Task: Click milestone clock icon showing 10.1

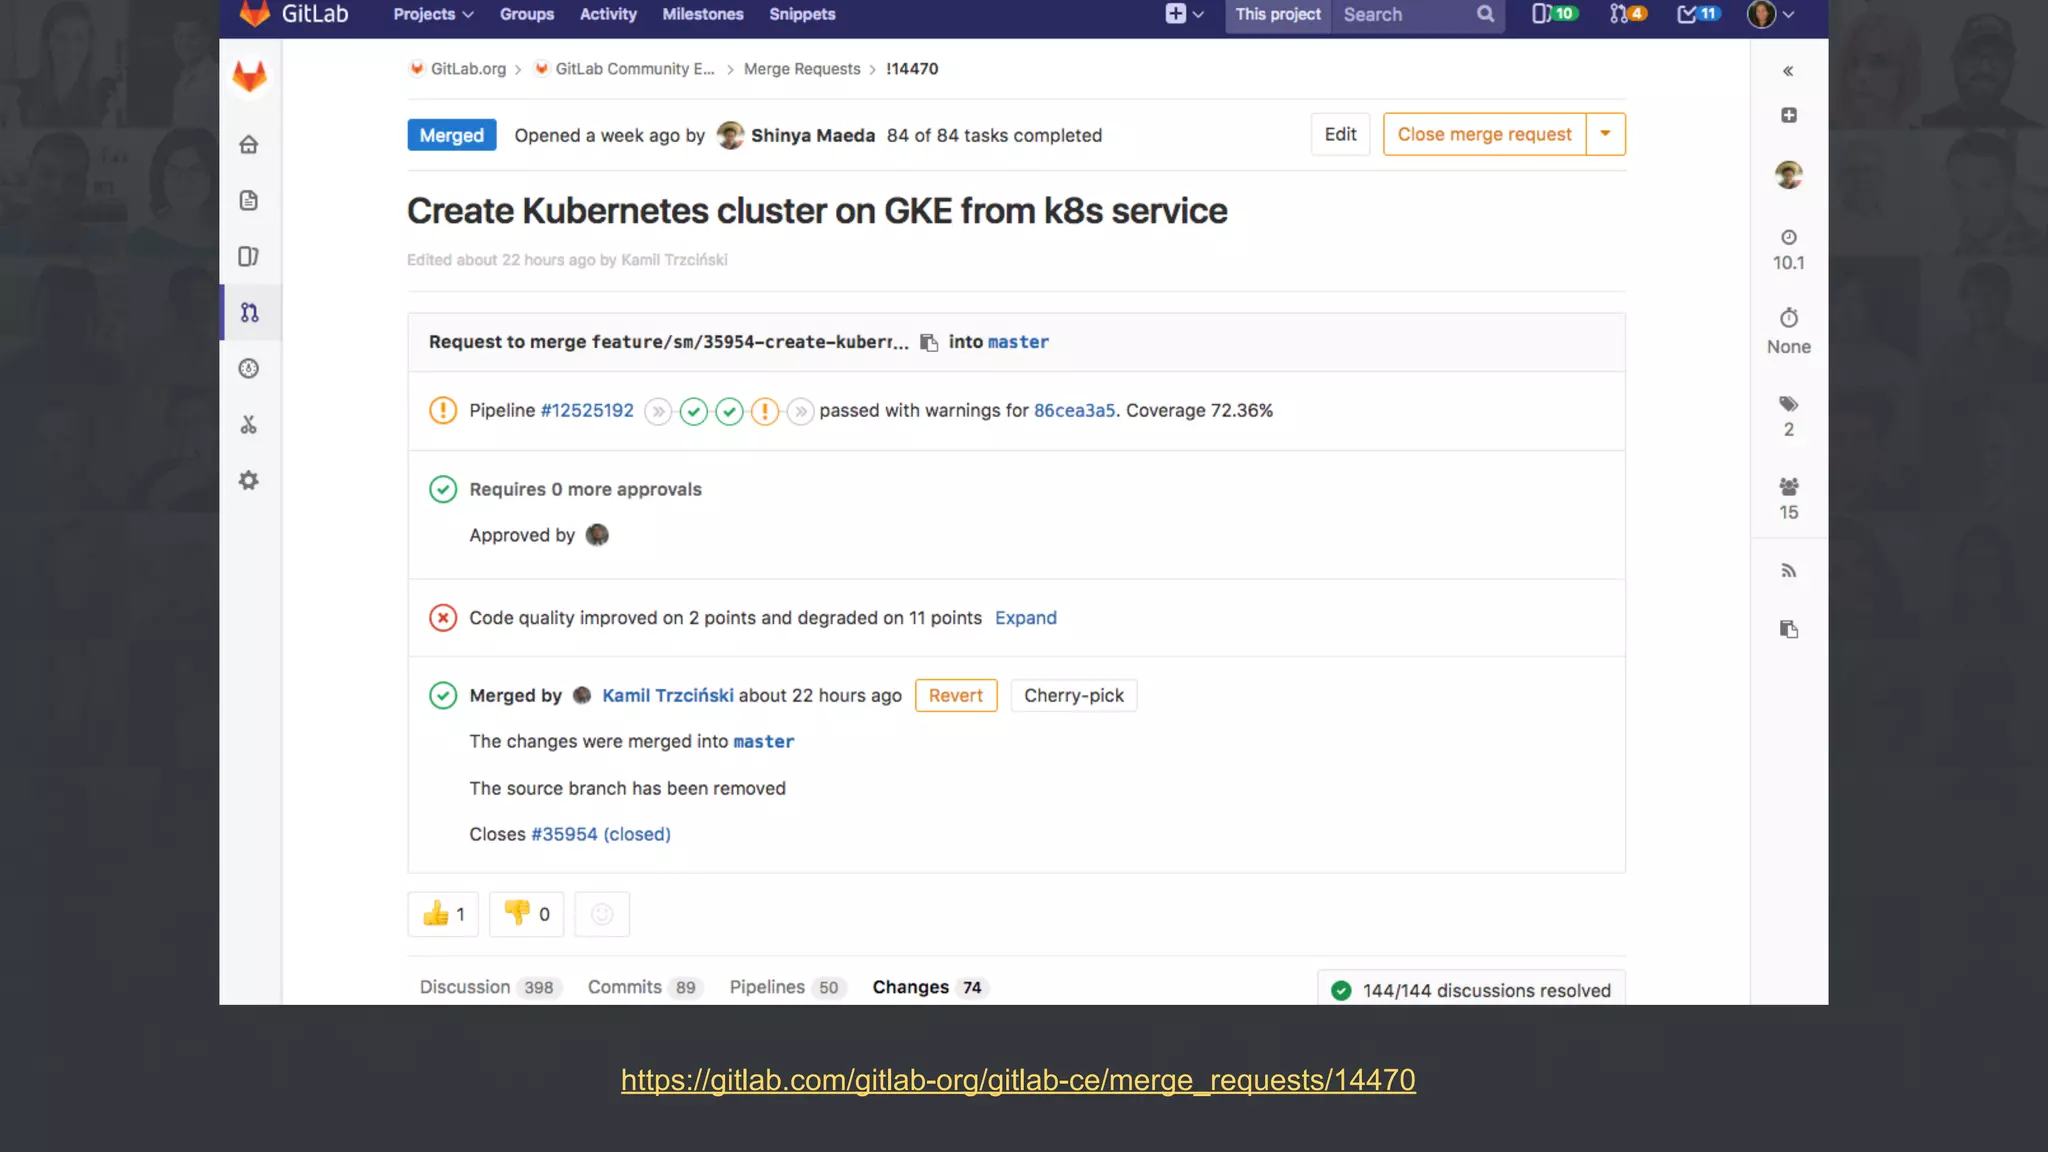Action: [1789, 249]
